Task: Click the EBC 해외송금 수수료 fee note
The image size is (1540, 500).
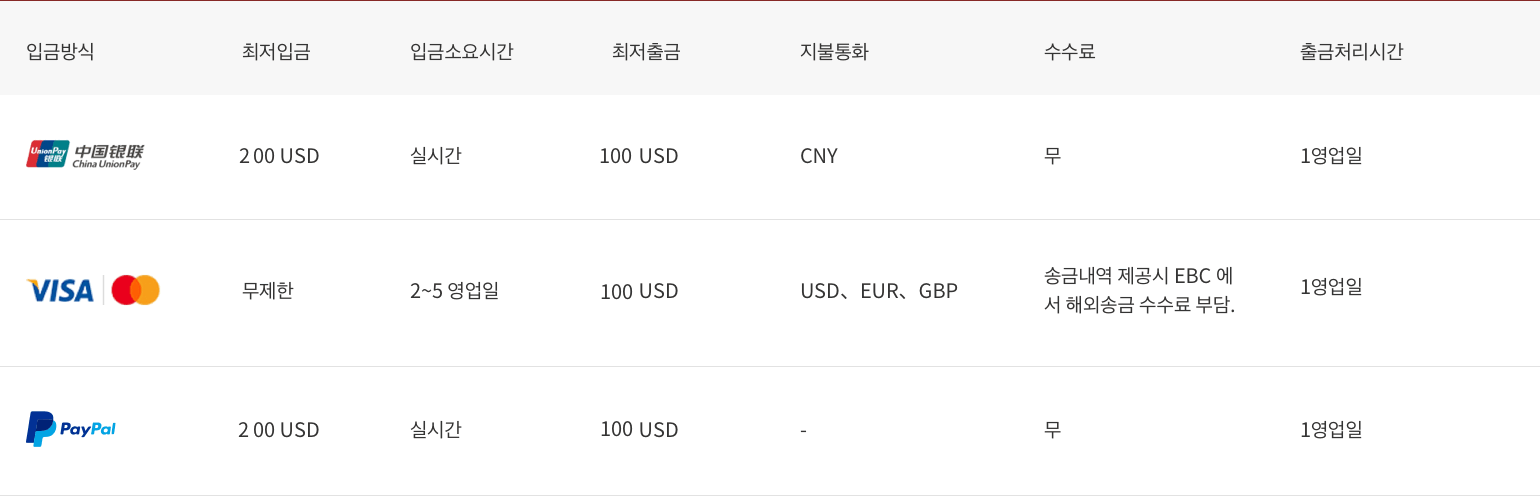Action: [1139, 290]
